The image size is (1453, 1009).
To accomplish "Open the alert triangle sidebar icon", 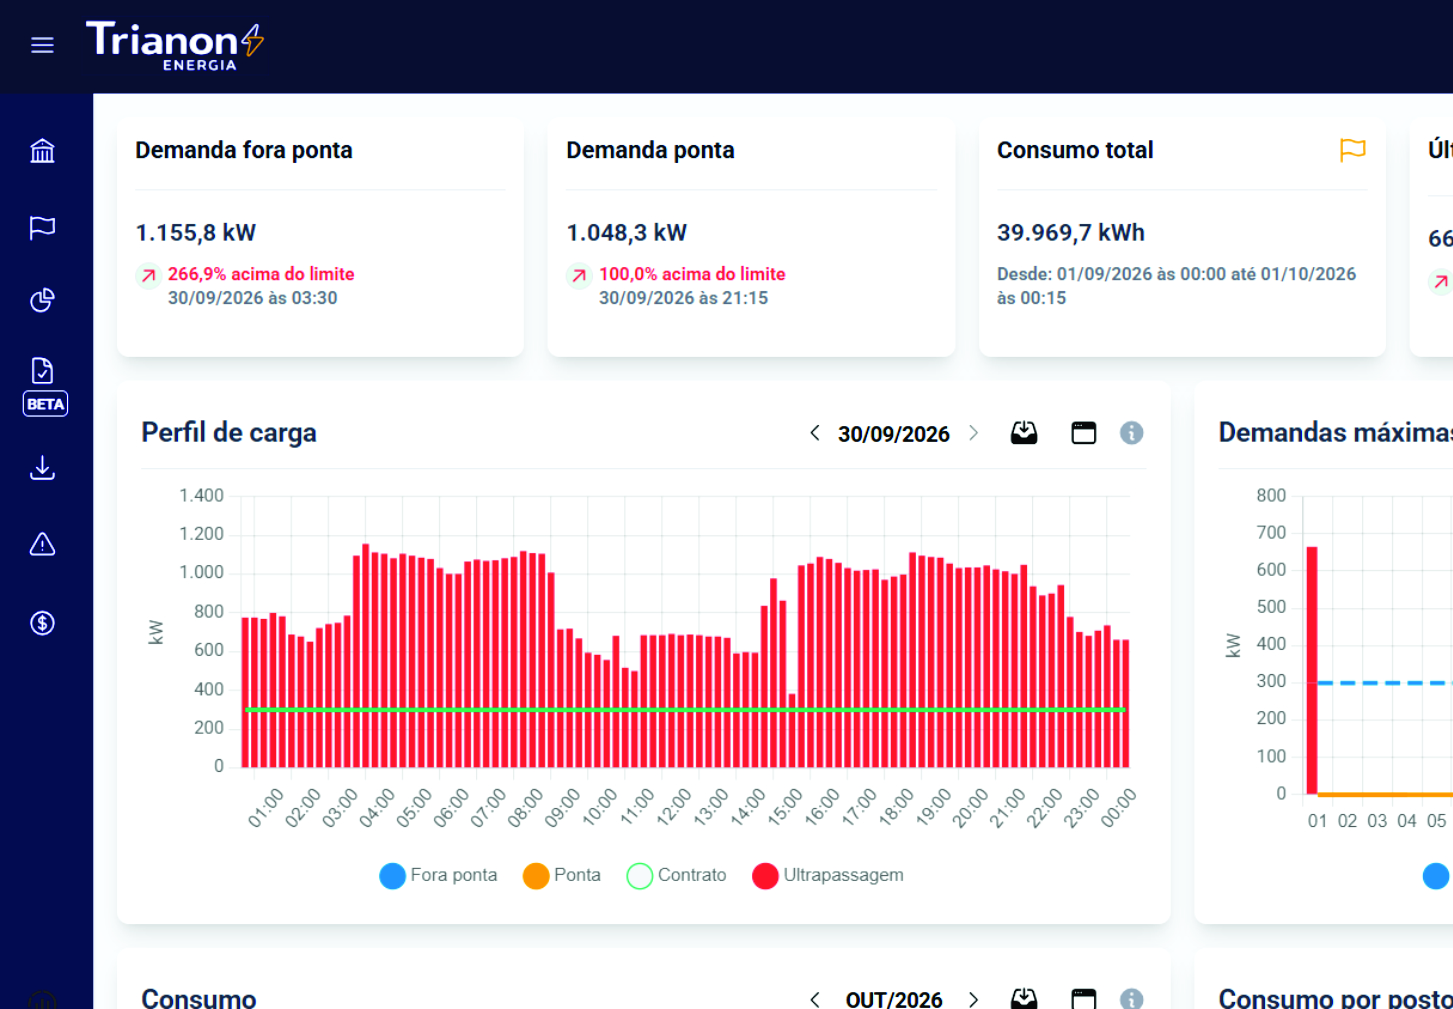I will [42, 545].
